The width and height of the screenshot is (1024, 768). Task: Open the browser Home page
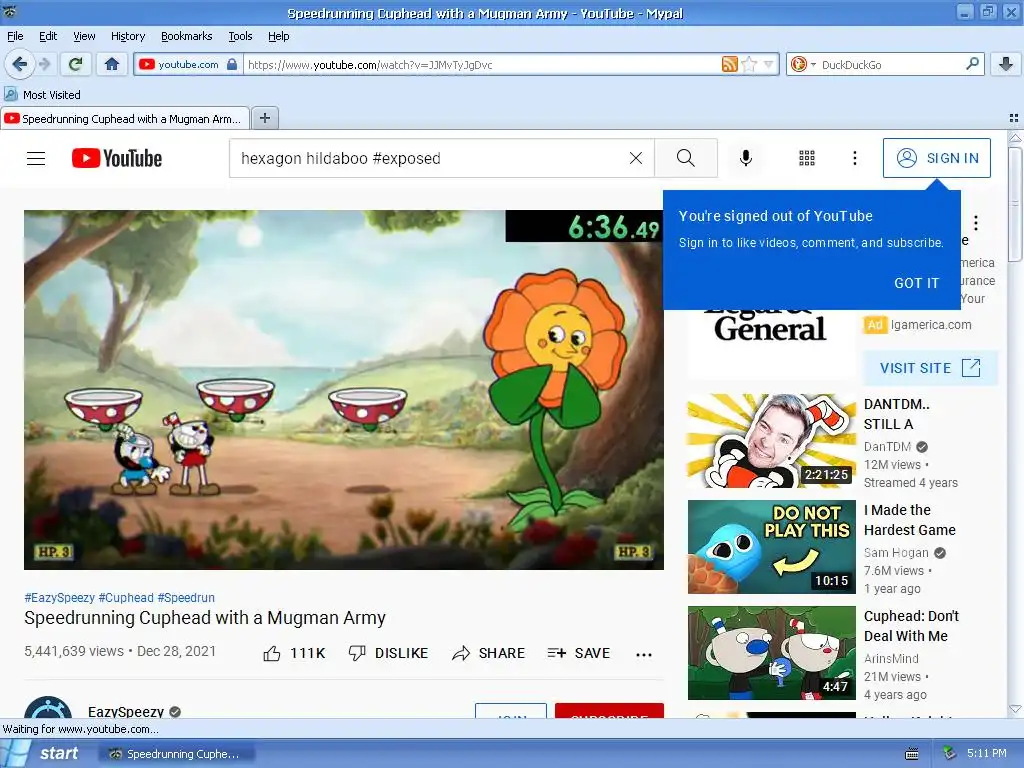pos(112,64)
